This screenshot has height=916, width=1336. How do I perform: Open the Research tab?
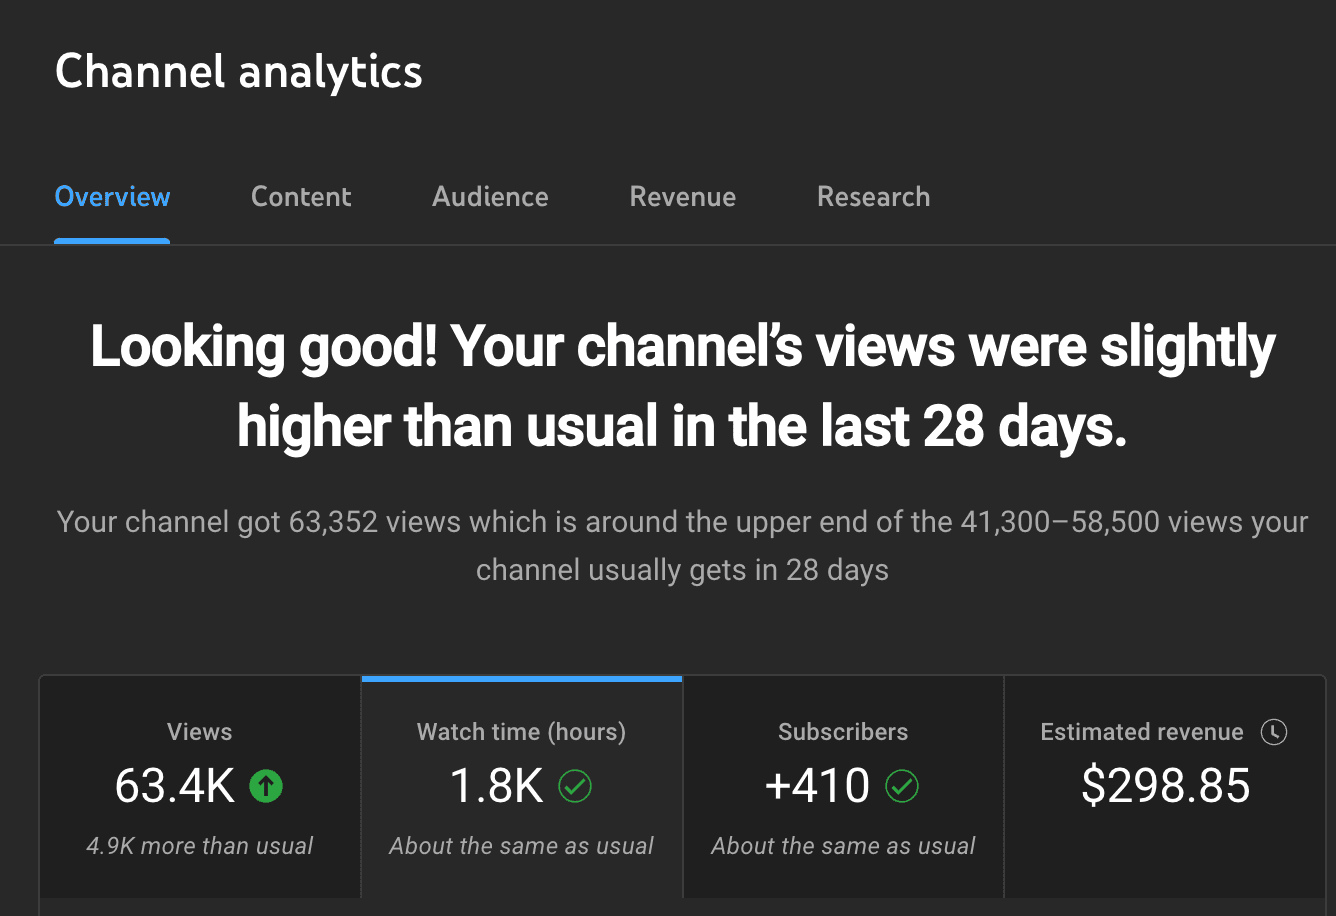873,197
